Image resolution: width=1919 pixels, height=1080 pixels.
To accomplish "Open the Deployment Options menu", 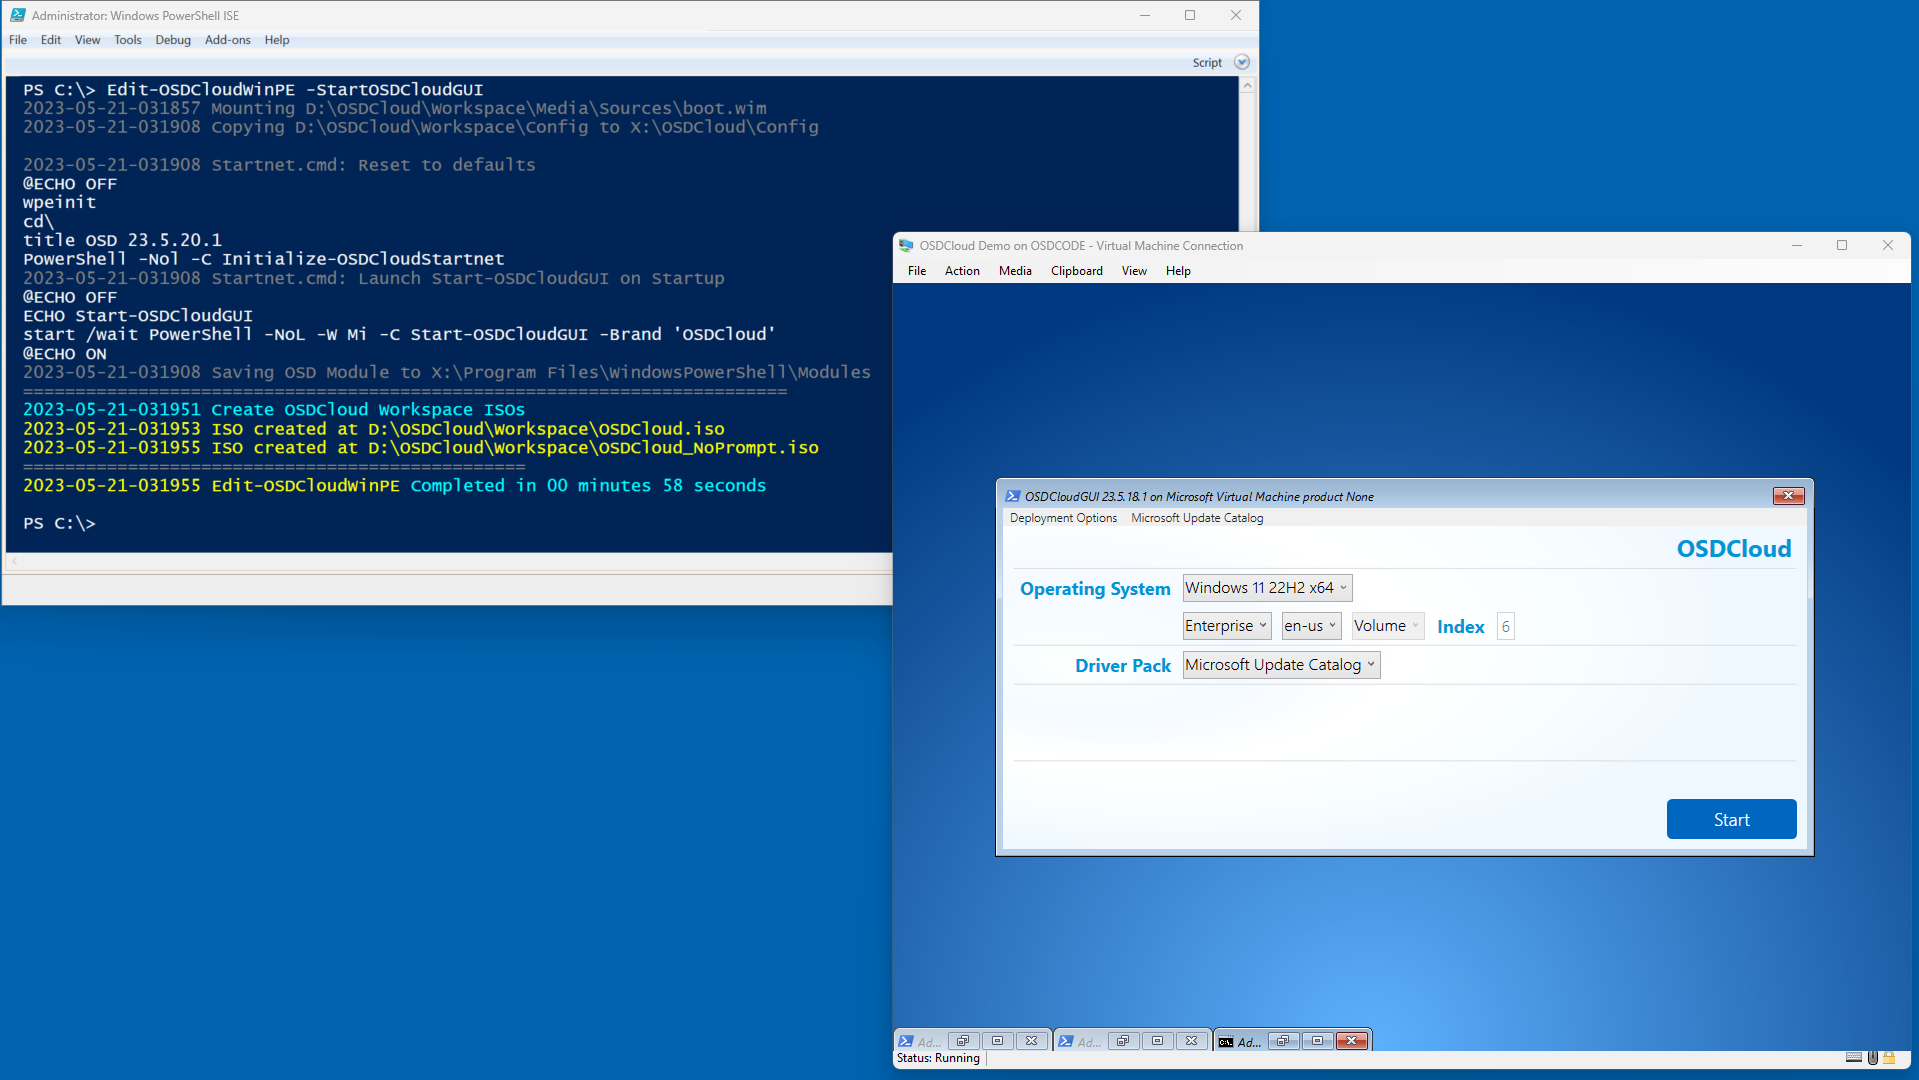I will (x=1062, y=518).
